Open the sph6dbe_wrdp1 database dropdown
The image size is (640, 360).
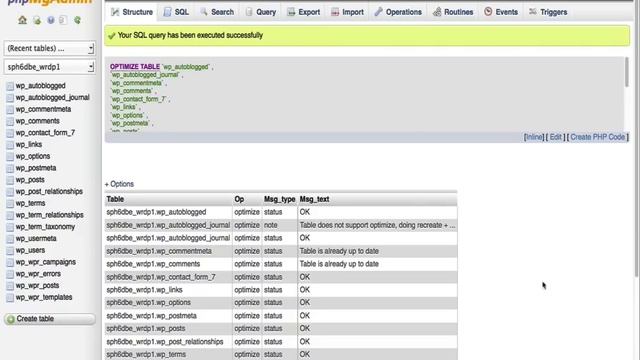click(49, 67)
